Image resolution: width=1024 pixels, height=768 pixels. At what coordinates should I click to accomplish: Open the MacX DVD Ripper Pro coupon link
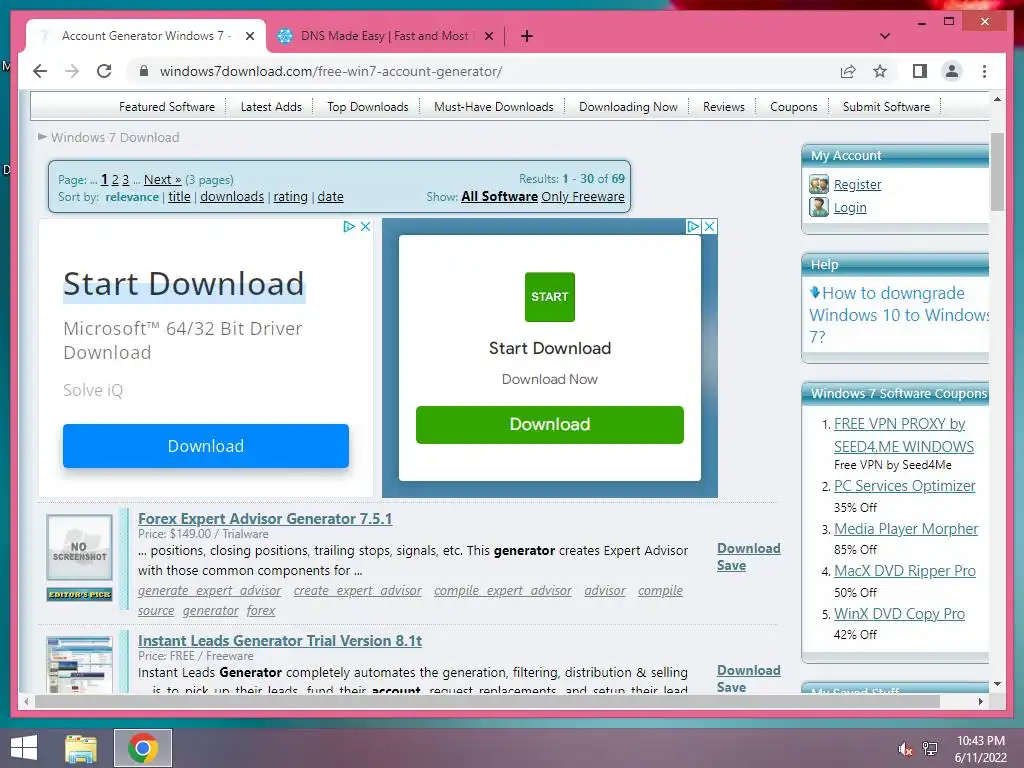pyautogui.click(x=904, y=571)
